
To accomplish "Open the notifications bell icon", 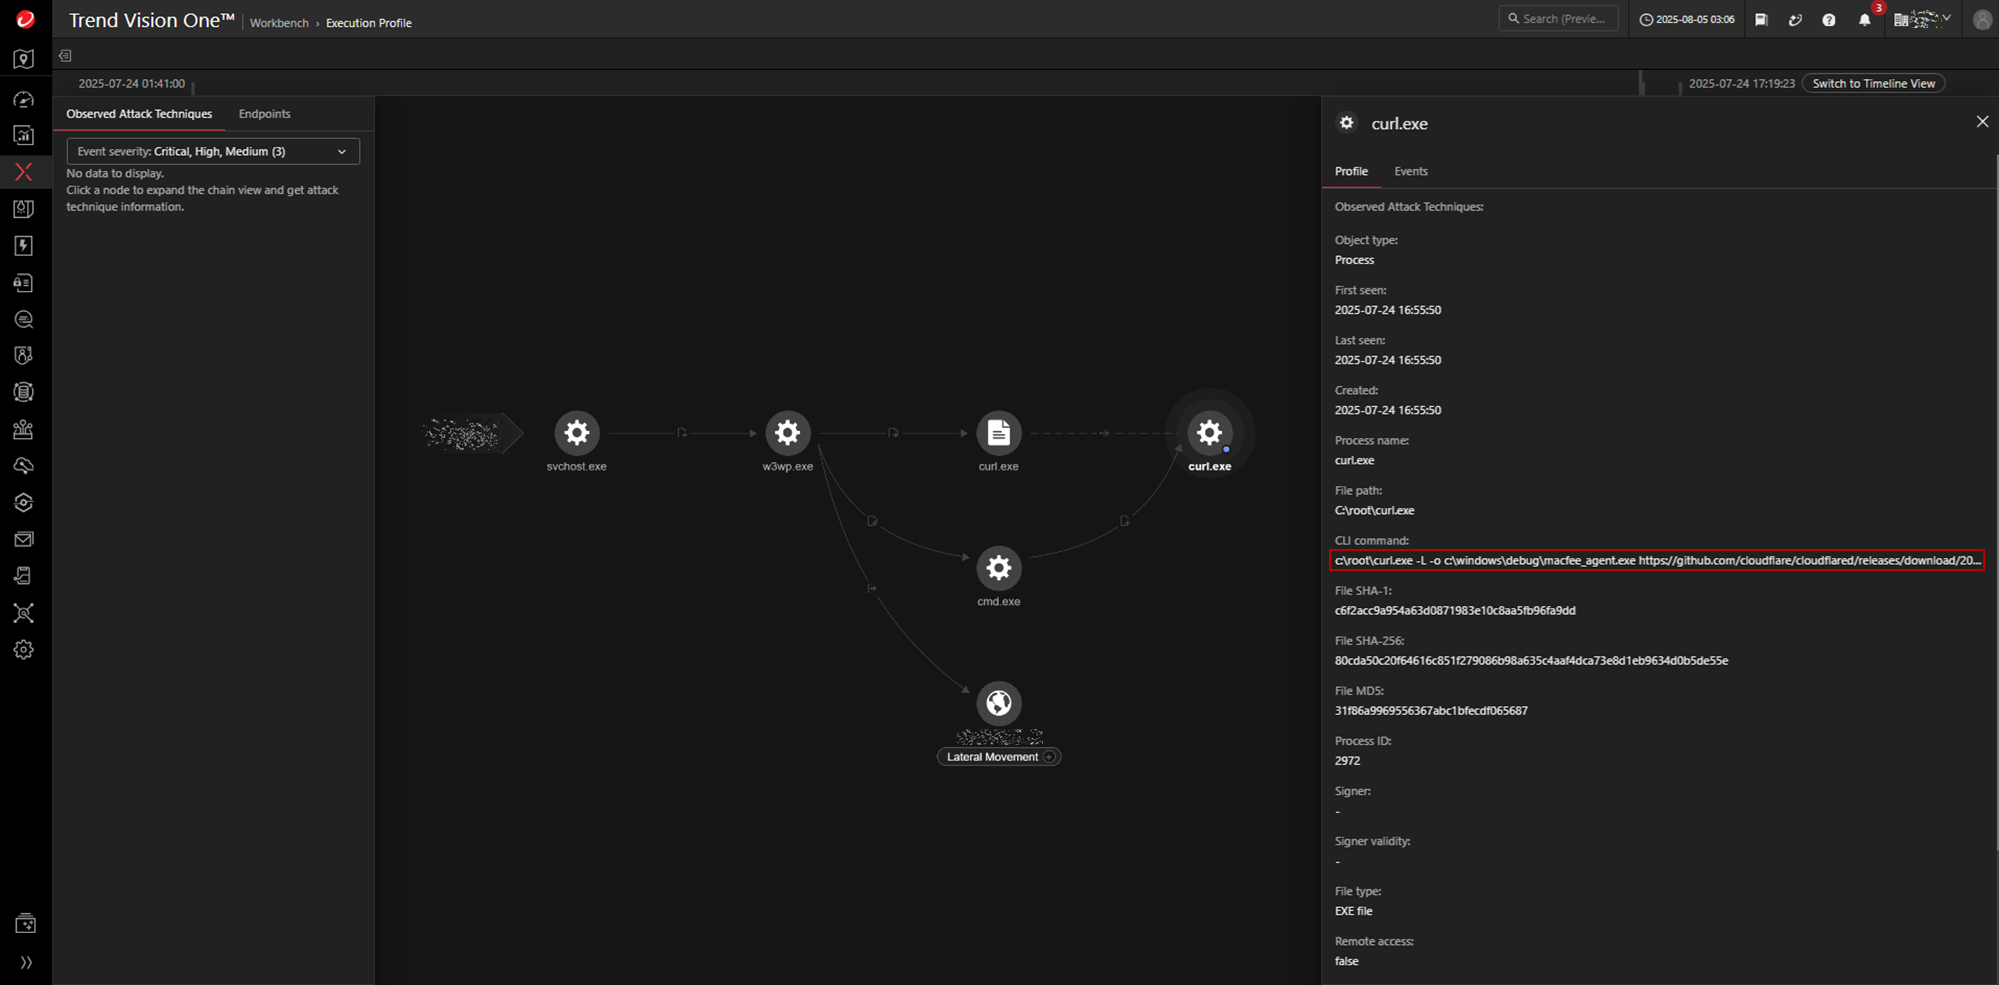I will click(x=1864, y=20).
